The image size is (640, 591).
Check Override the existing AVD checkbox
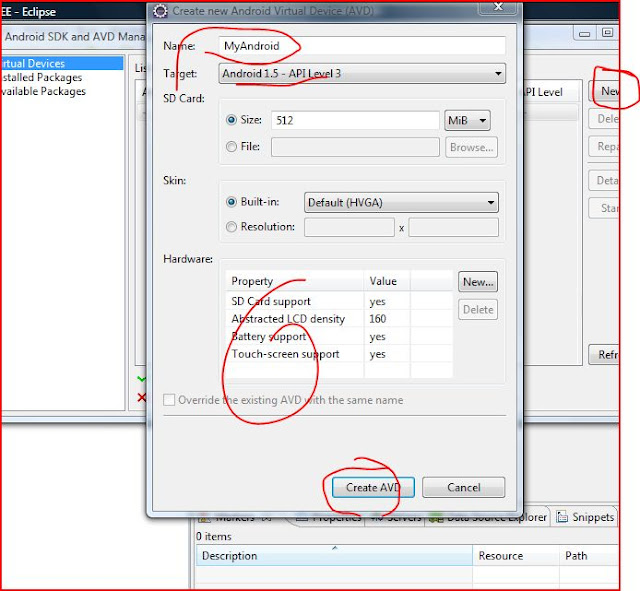169,400
